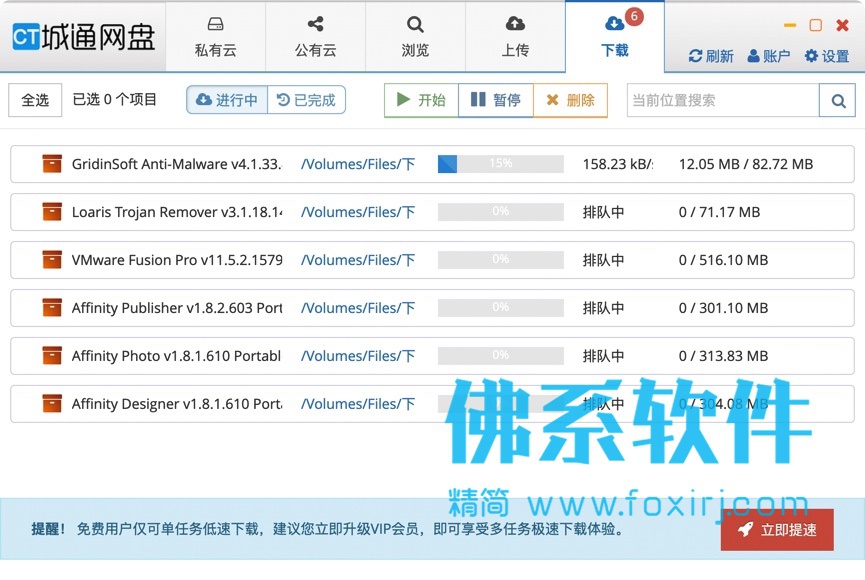Select VMware Fusion Pro v11.5.2 file name

(x=177, y=260)
